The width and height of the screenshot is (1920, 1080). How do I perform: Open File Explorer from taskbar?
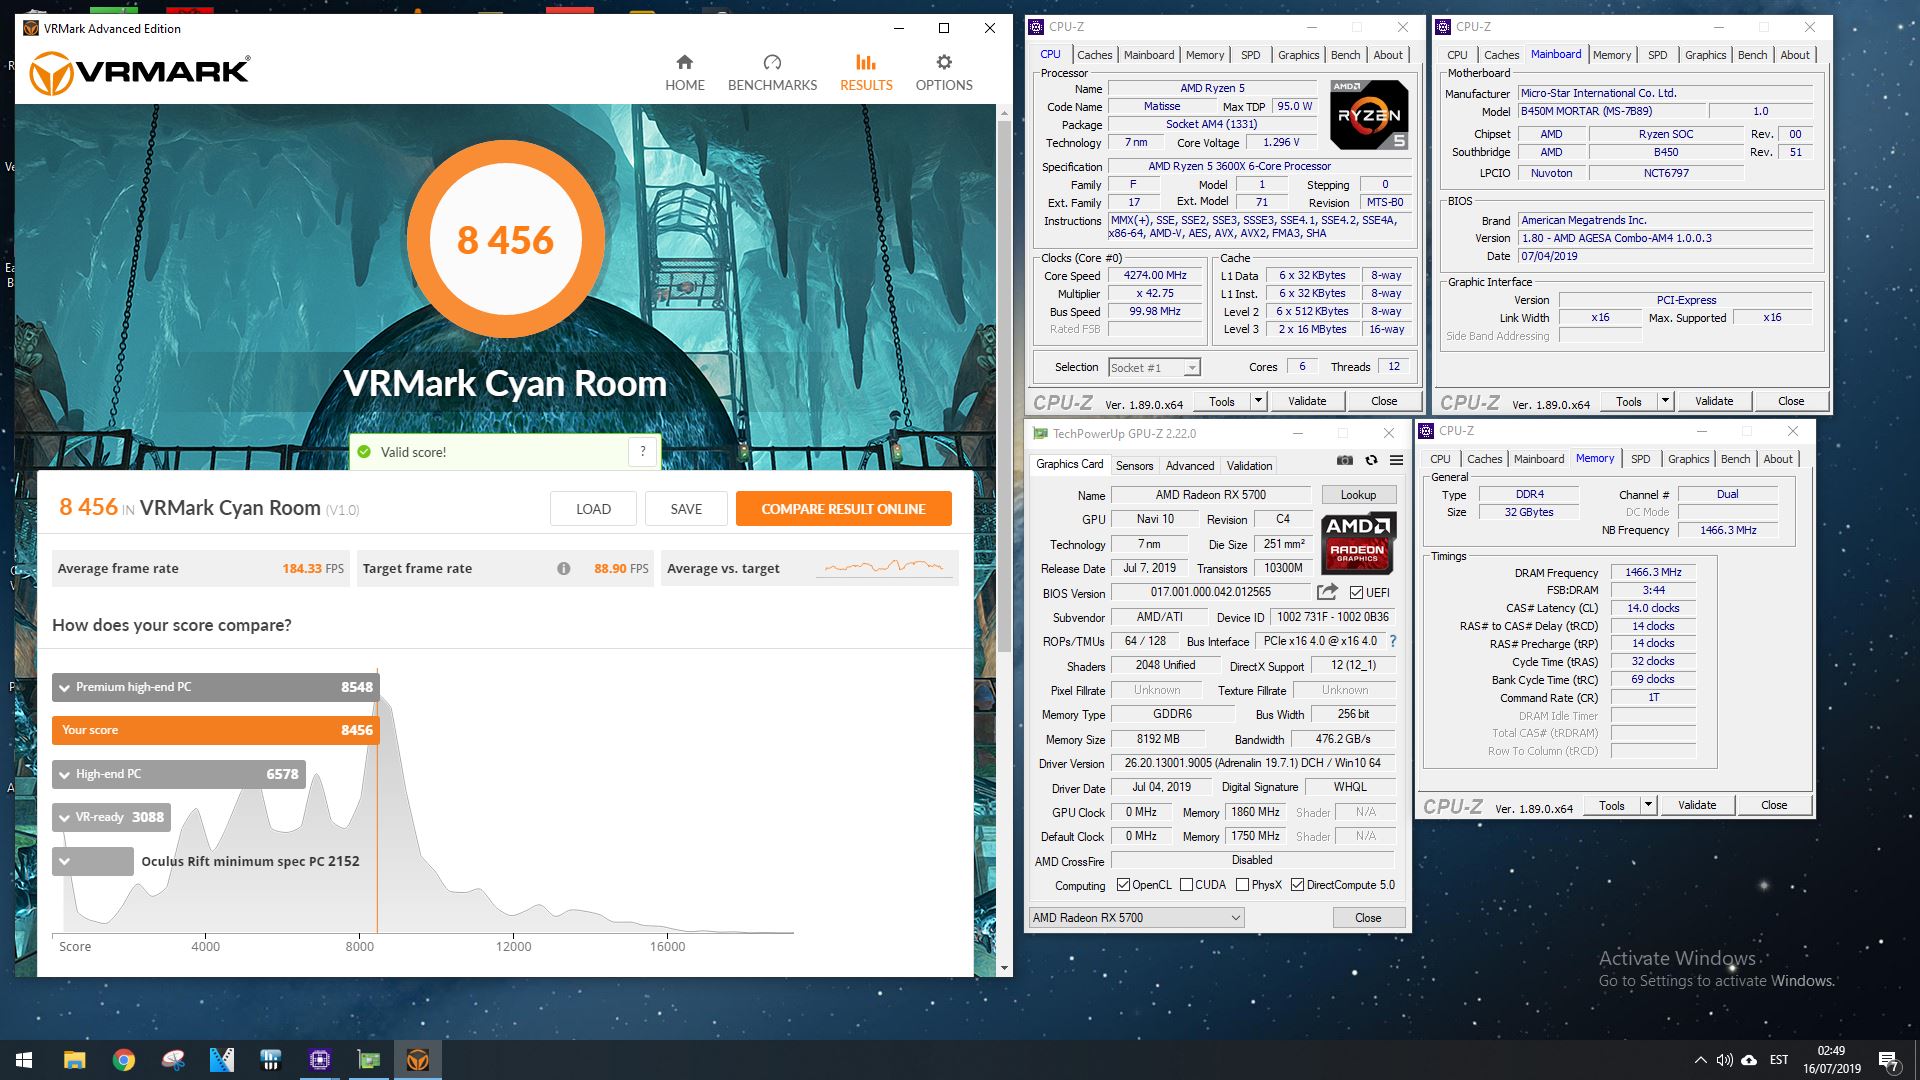click(74, 1060)
